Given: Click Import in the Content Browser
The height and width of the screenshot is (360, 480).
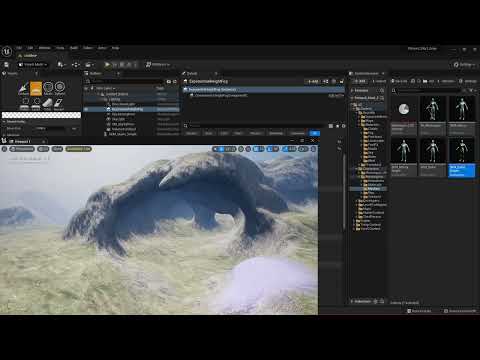Looking at the screenshot, I should (x=379, y=81).
